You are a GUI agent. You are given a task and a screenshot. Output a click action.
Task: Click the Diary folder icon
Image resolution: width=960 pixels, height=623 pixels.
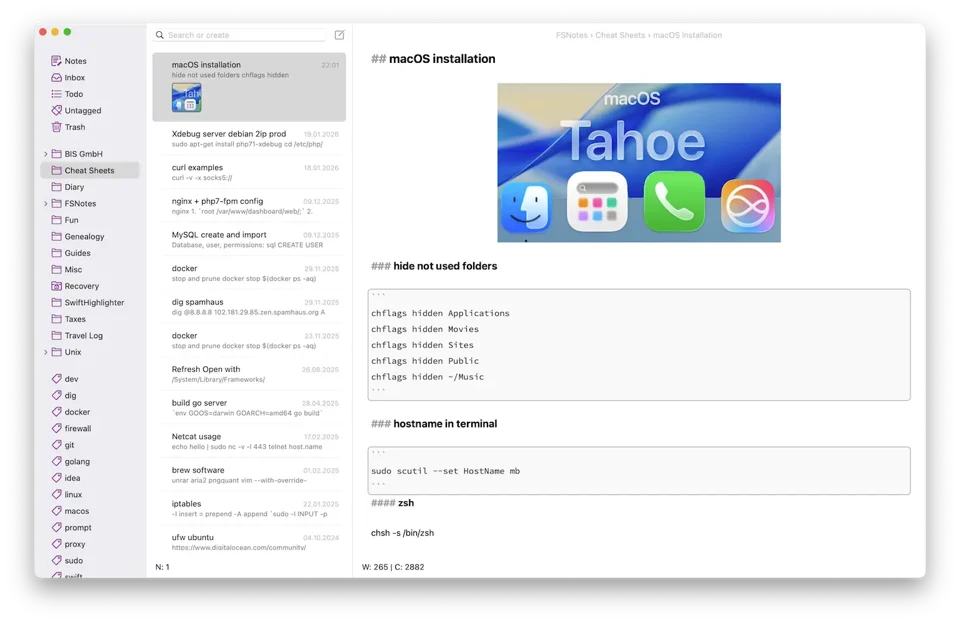(56, 187)
